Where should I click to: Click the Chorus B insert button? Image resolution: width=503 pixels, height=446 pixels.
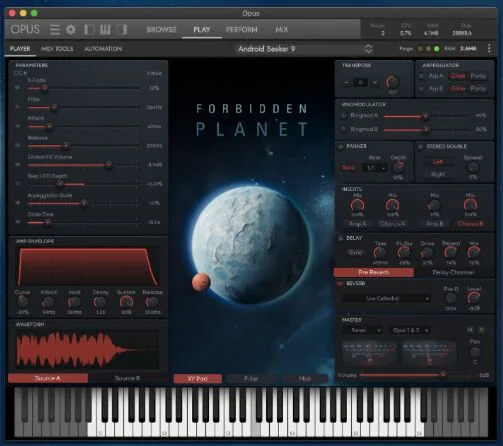tap(470, 224)
